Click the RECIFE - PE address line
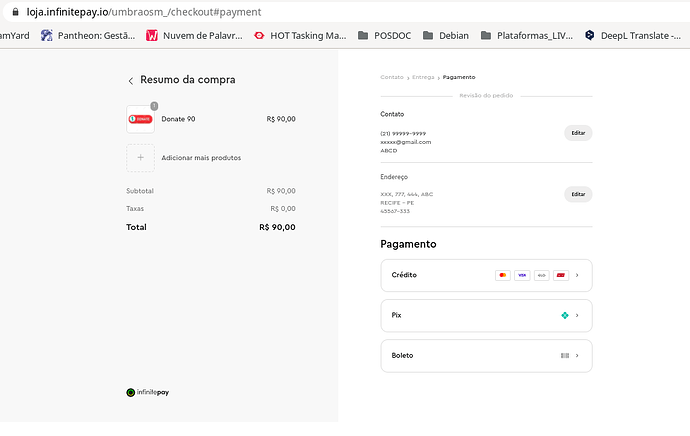690x436 pixels. click(397, 203)
